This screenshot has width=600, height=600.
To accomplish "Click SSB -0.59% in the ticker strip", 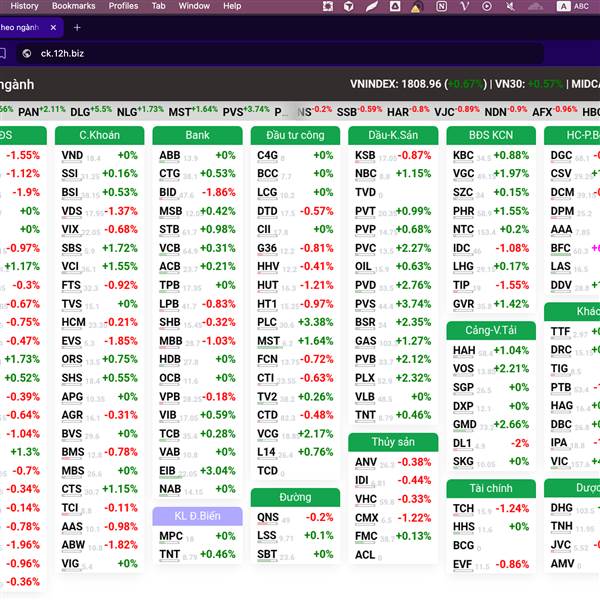I will pos(359,111).
